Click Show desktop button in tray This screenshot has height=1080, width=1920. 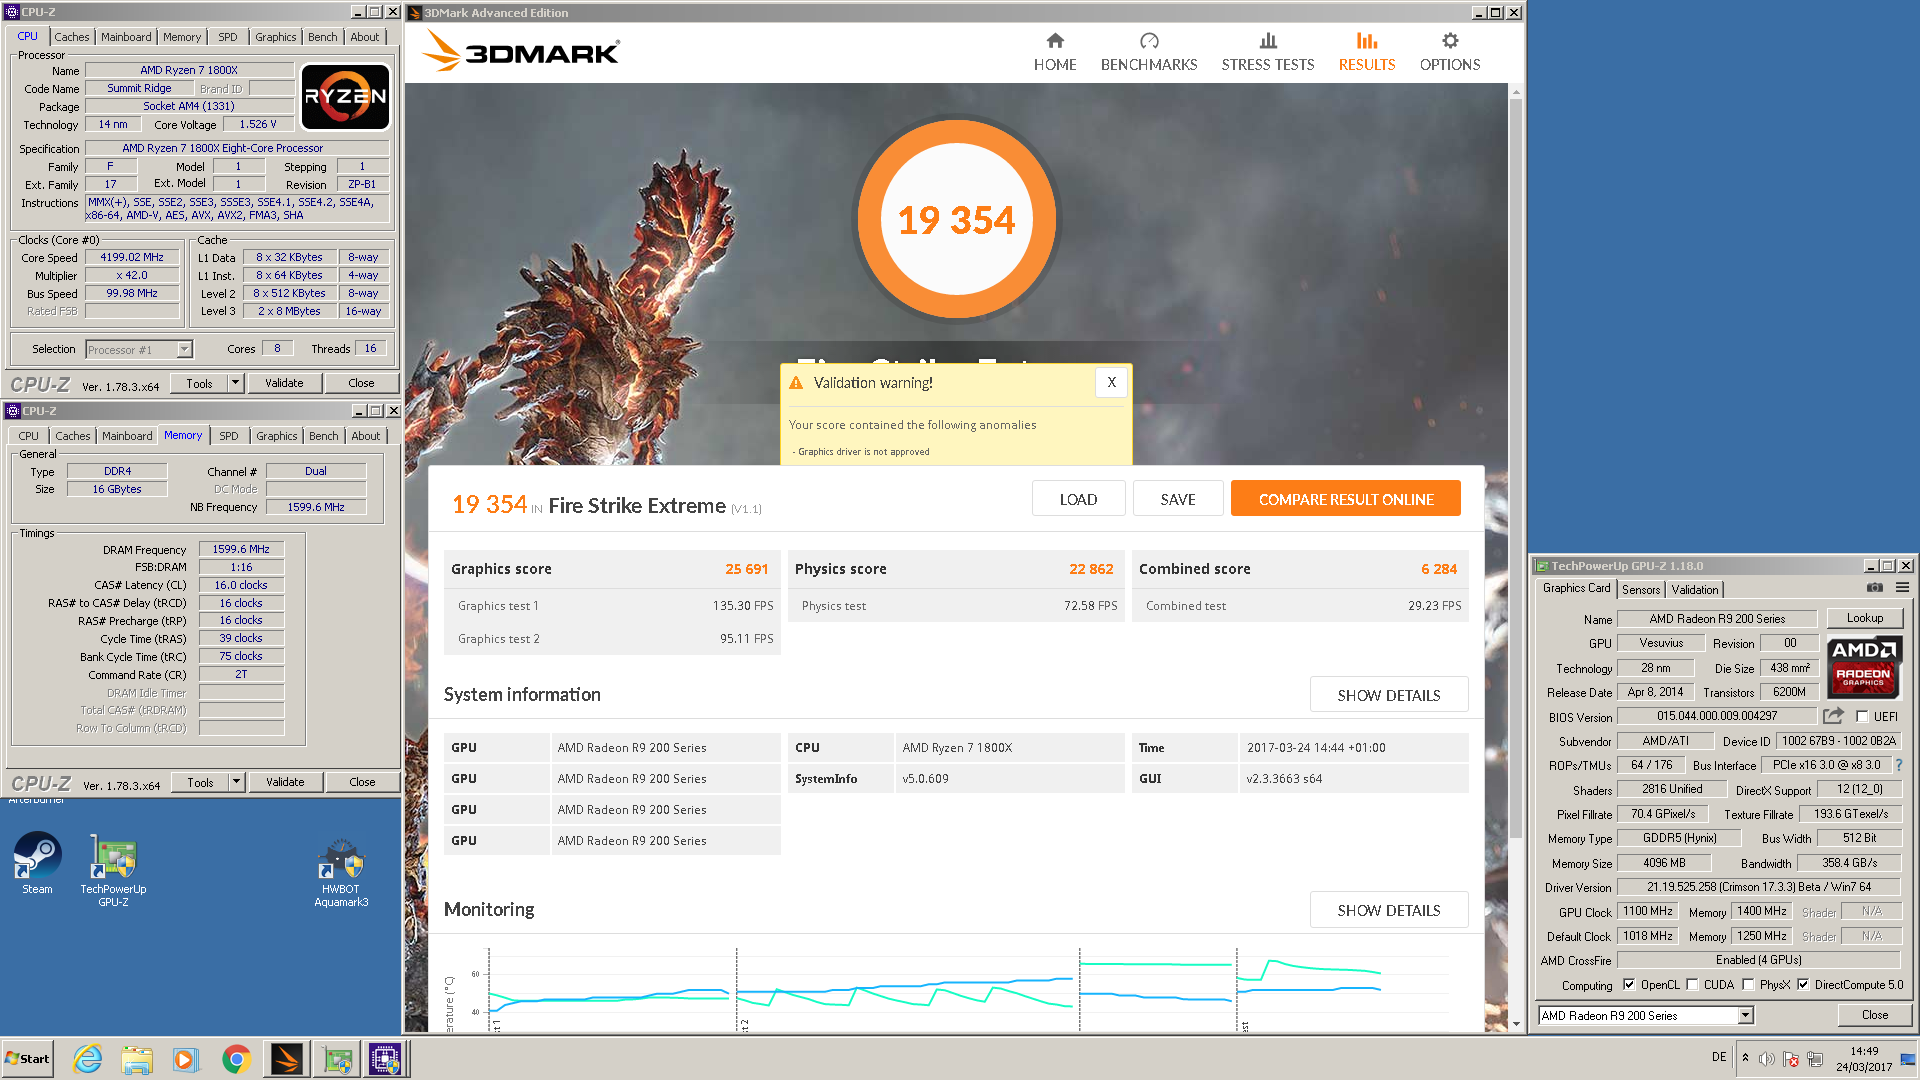1910,1059
